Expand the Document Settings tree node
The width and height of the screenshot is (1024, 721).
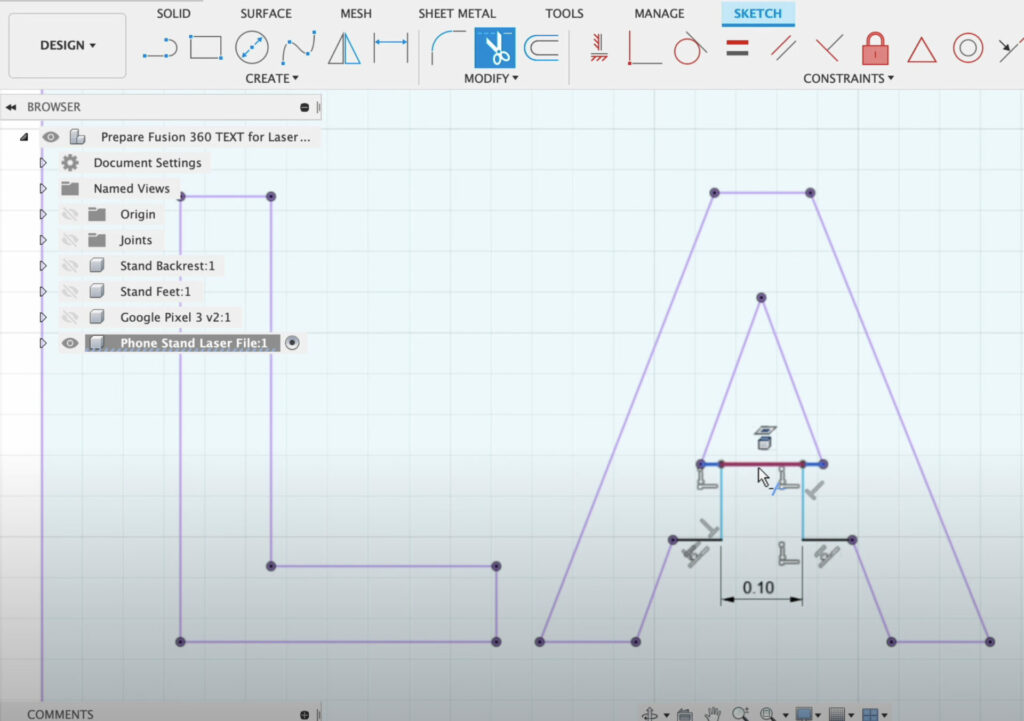pos(43,163)
